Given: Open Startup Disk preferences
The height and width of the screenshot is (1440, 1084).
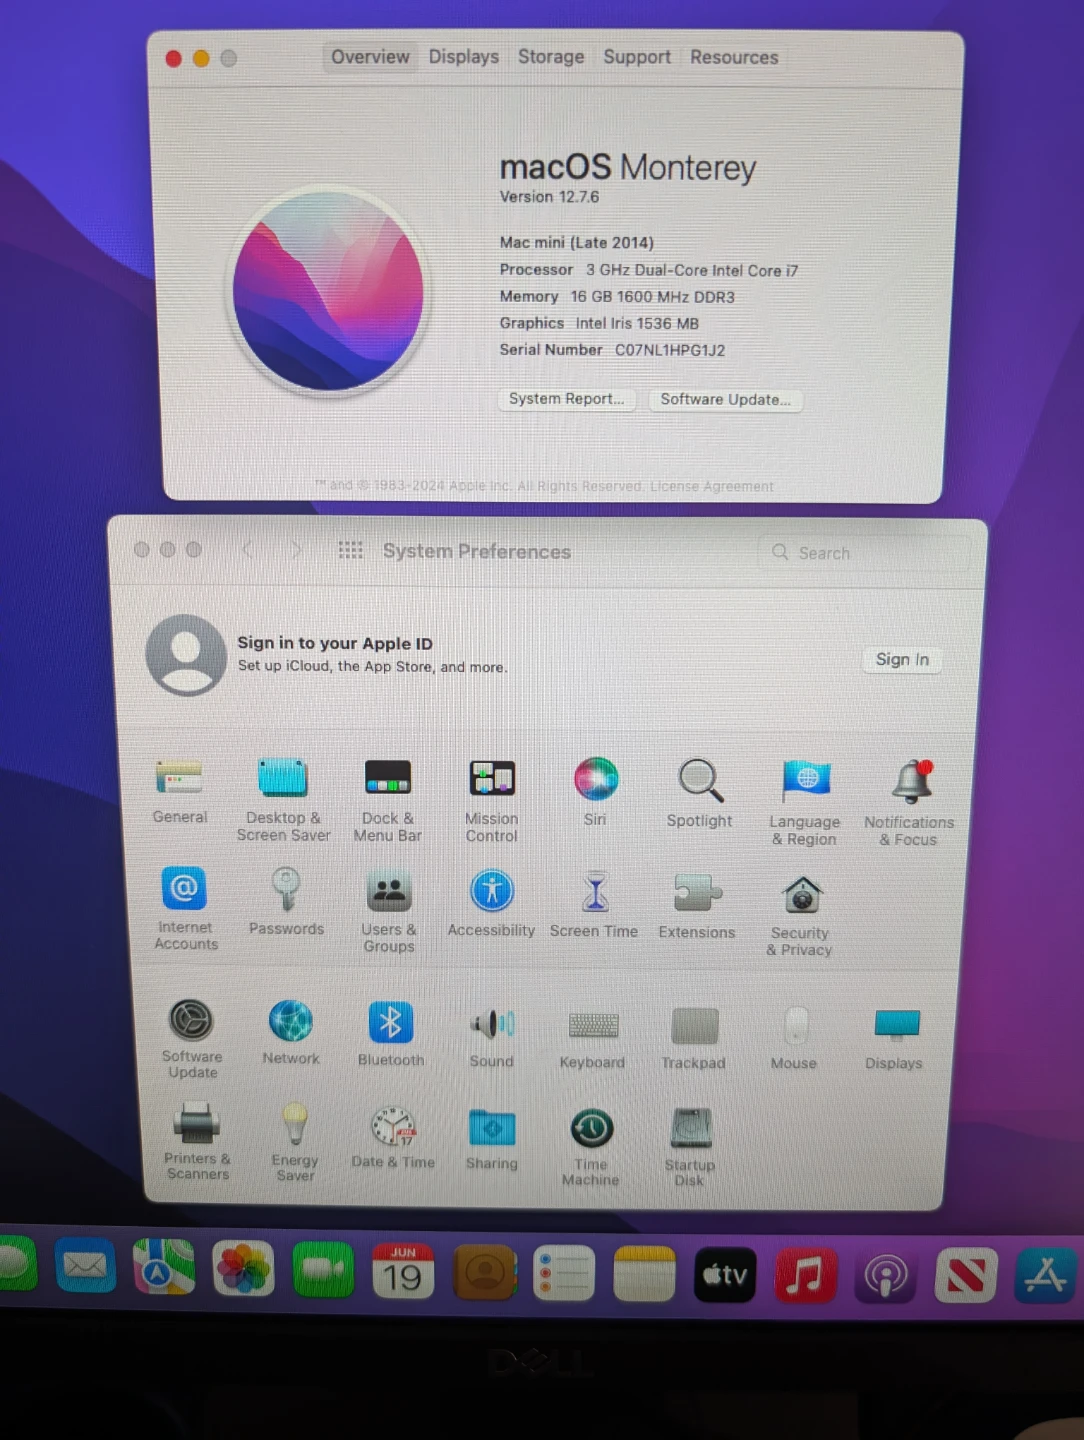Looking at the screenshot, I should [x=690, y=1130].
